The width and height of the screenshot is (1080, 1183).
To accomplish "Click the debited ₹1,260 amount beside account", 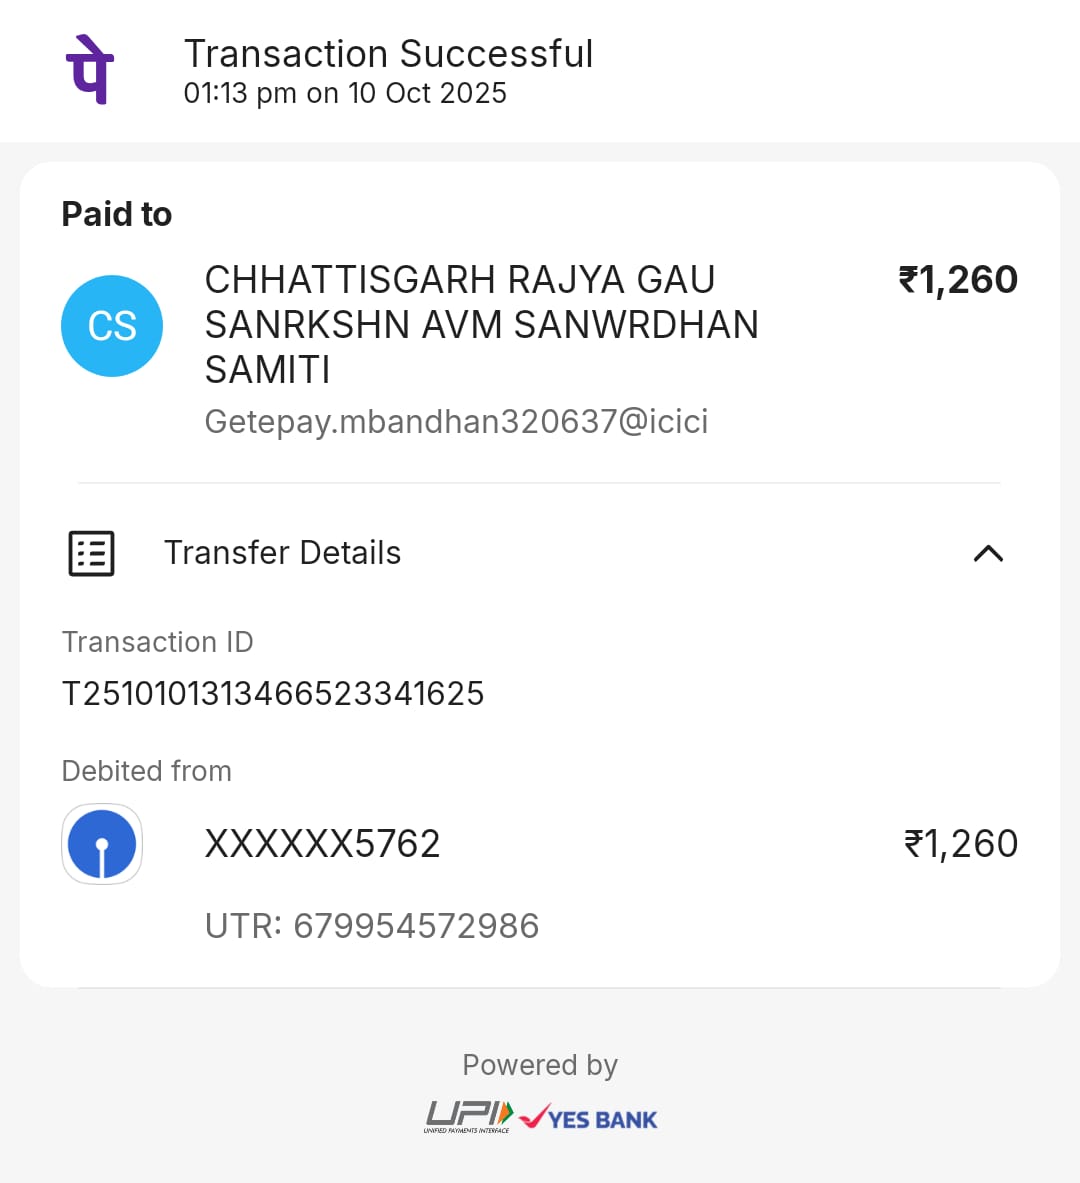I will click(960, 844).
